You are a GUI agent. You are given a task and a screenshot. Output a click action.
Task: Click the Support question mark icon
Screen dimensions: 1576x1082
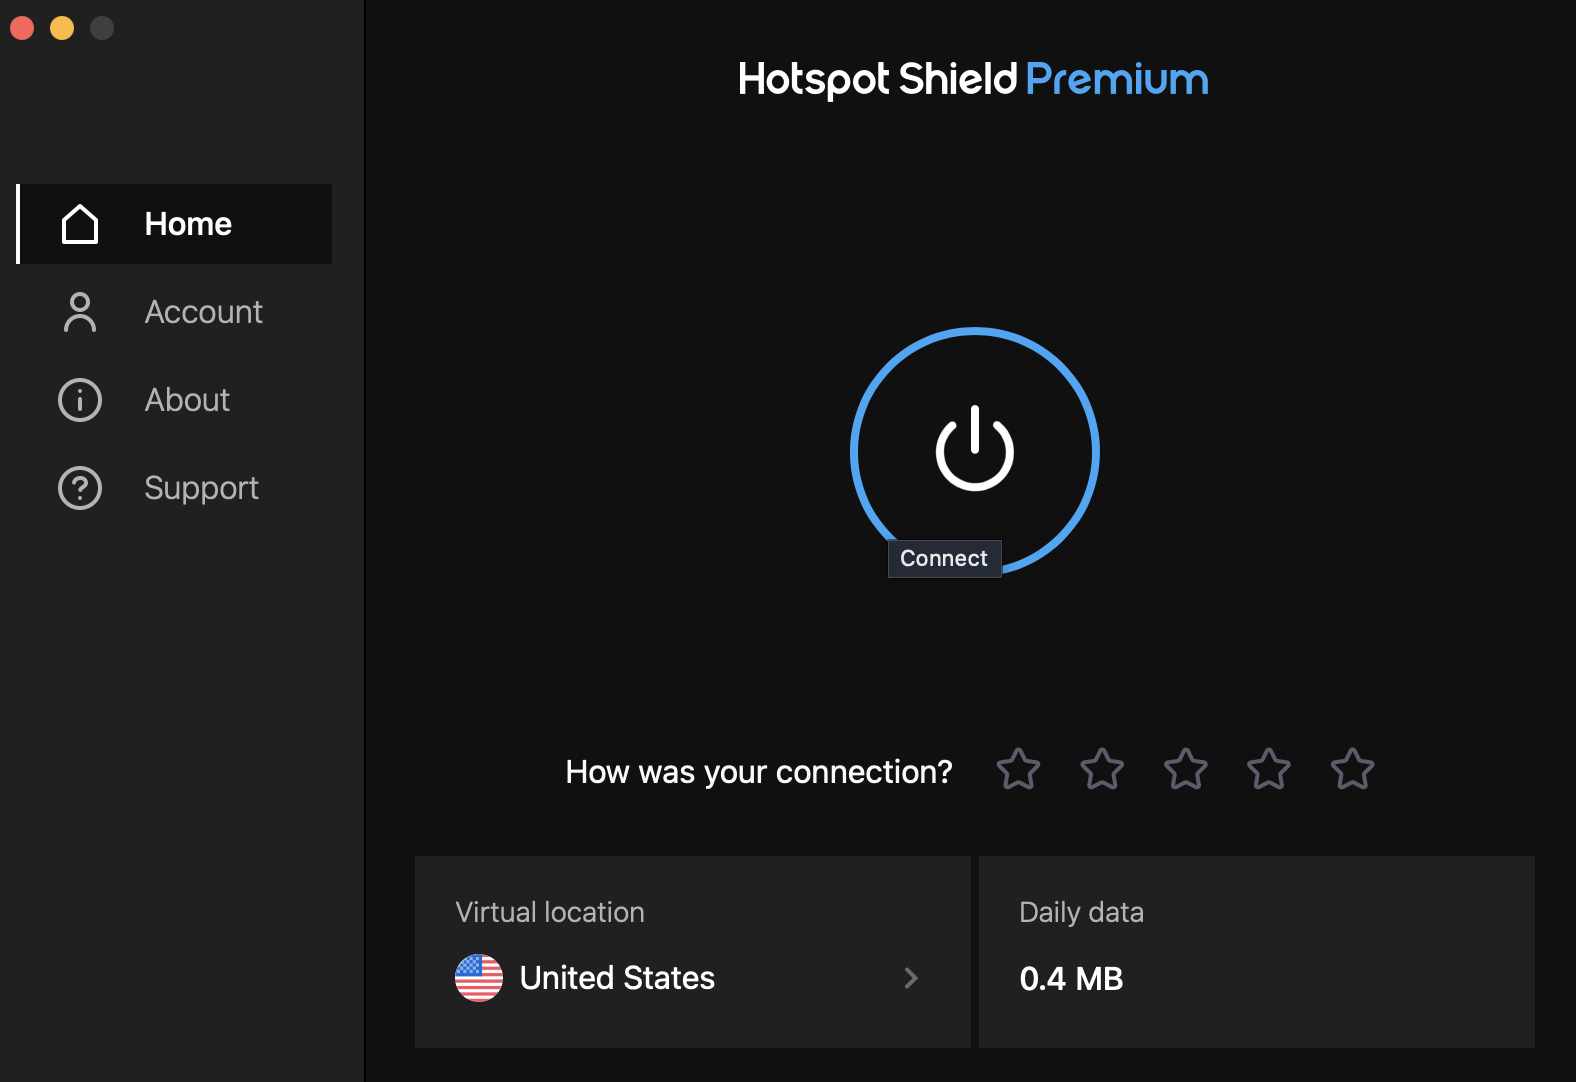(x=80, y=488)
